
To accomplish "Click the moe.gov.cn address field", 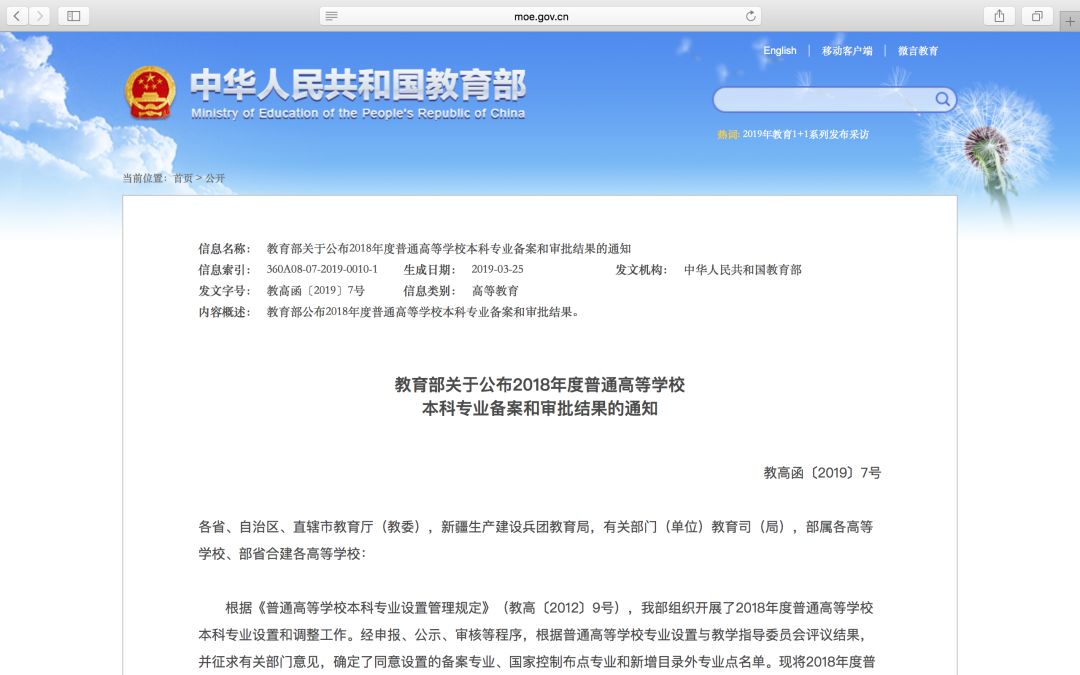I will [x=541, y=16].
